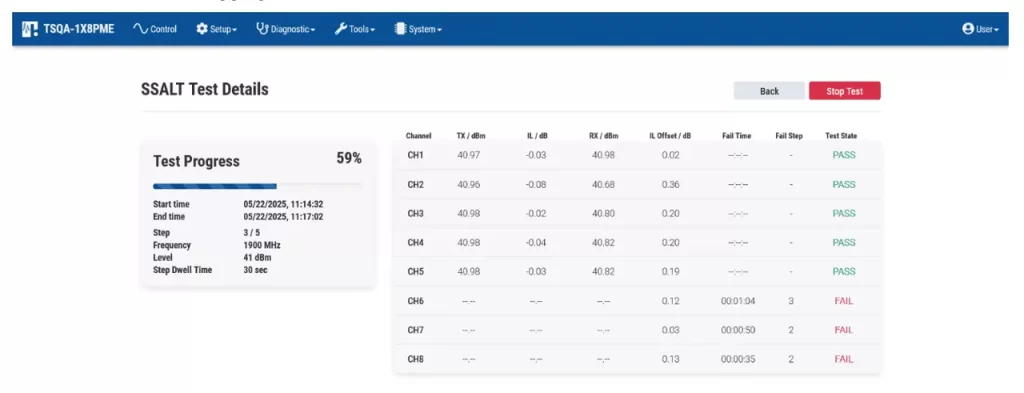Click the User account avatar icon

(968, 29)
